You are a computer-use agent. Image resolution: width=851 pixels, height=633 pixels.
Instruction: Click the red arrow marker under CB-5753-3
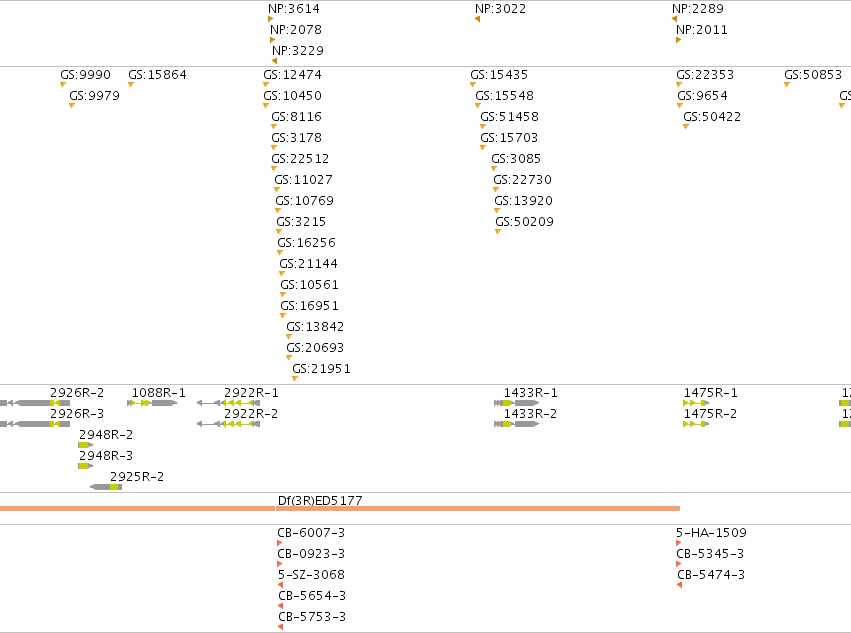point(281,627)
